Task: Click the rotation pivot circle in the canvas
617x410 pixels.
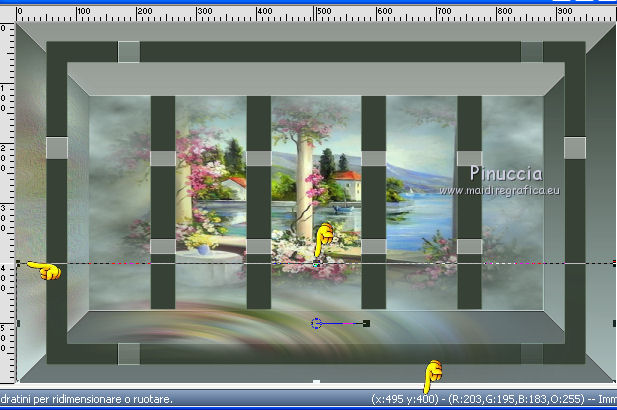Action: pos(316,323)
